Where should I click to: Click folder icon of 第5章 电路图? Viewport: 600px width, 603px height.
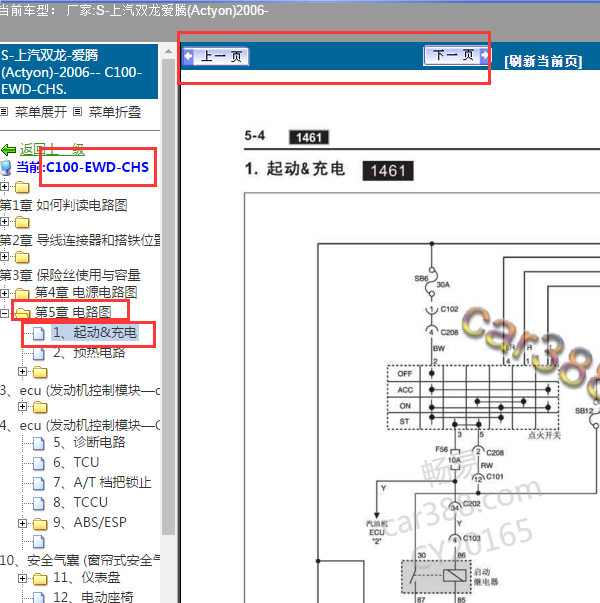click(x=22, y=313)
